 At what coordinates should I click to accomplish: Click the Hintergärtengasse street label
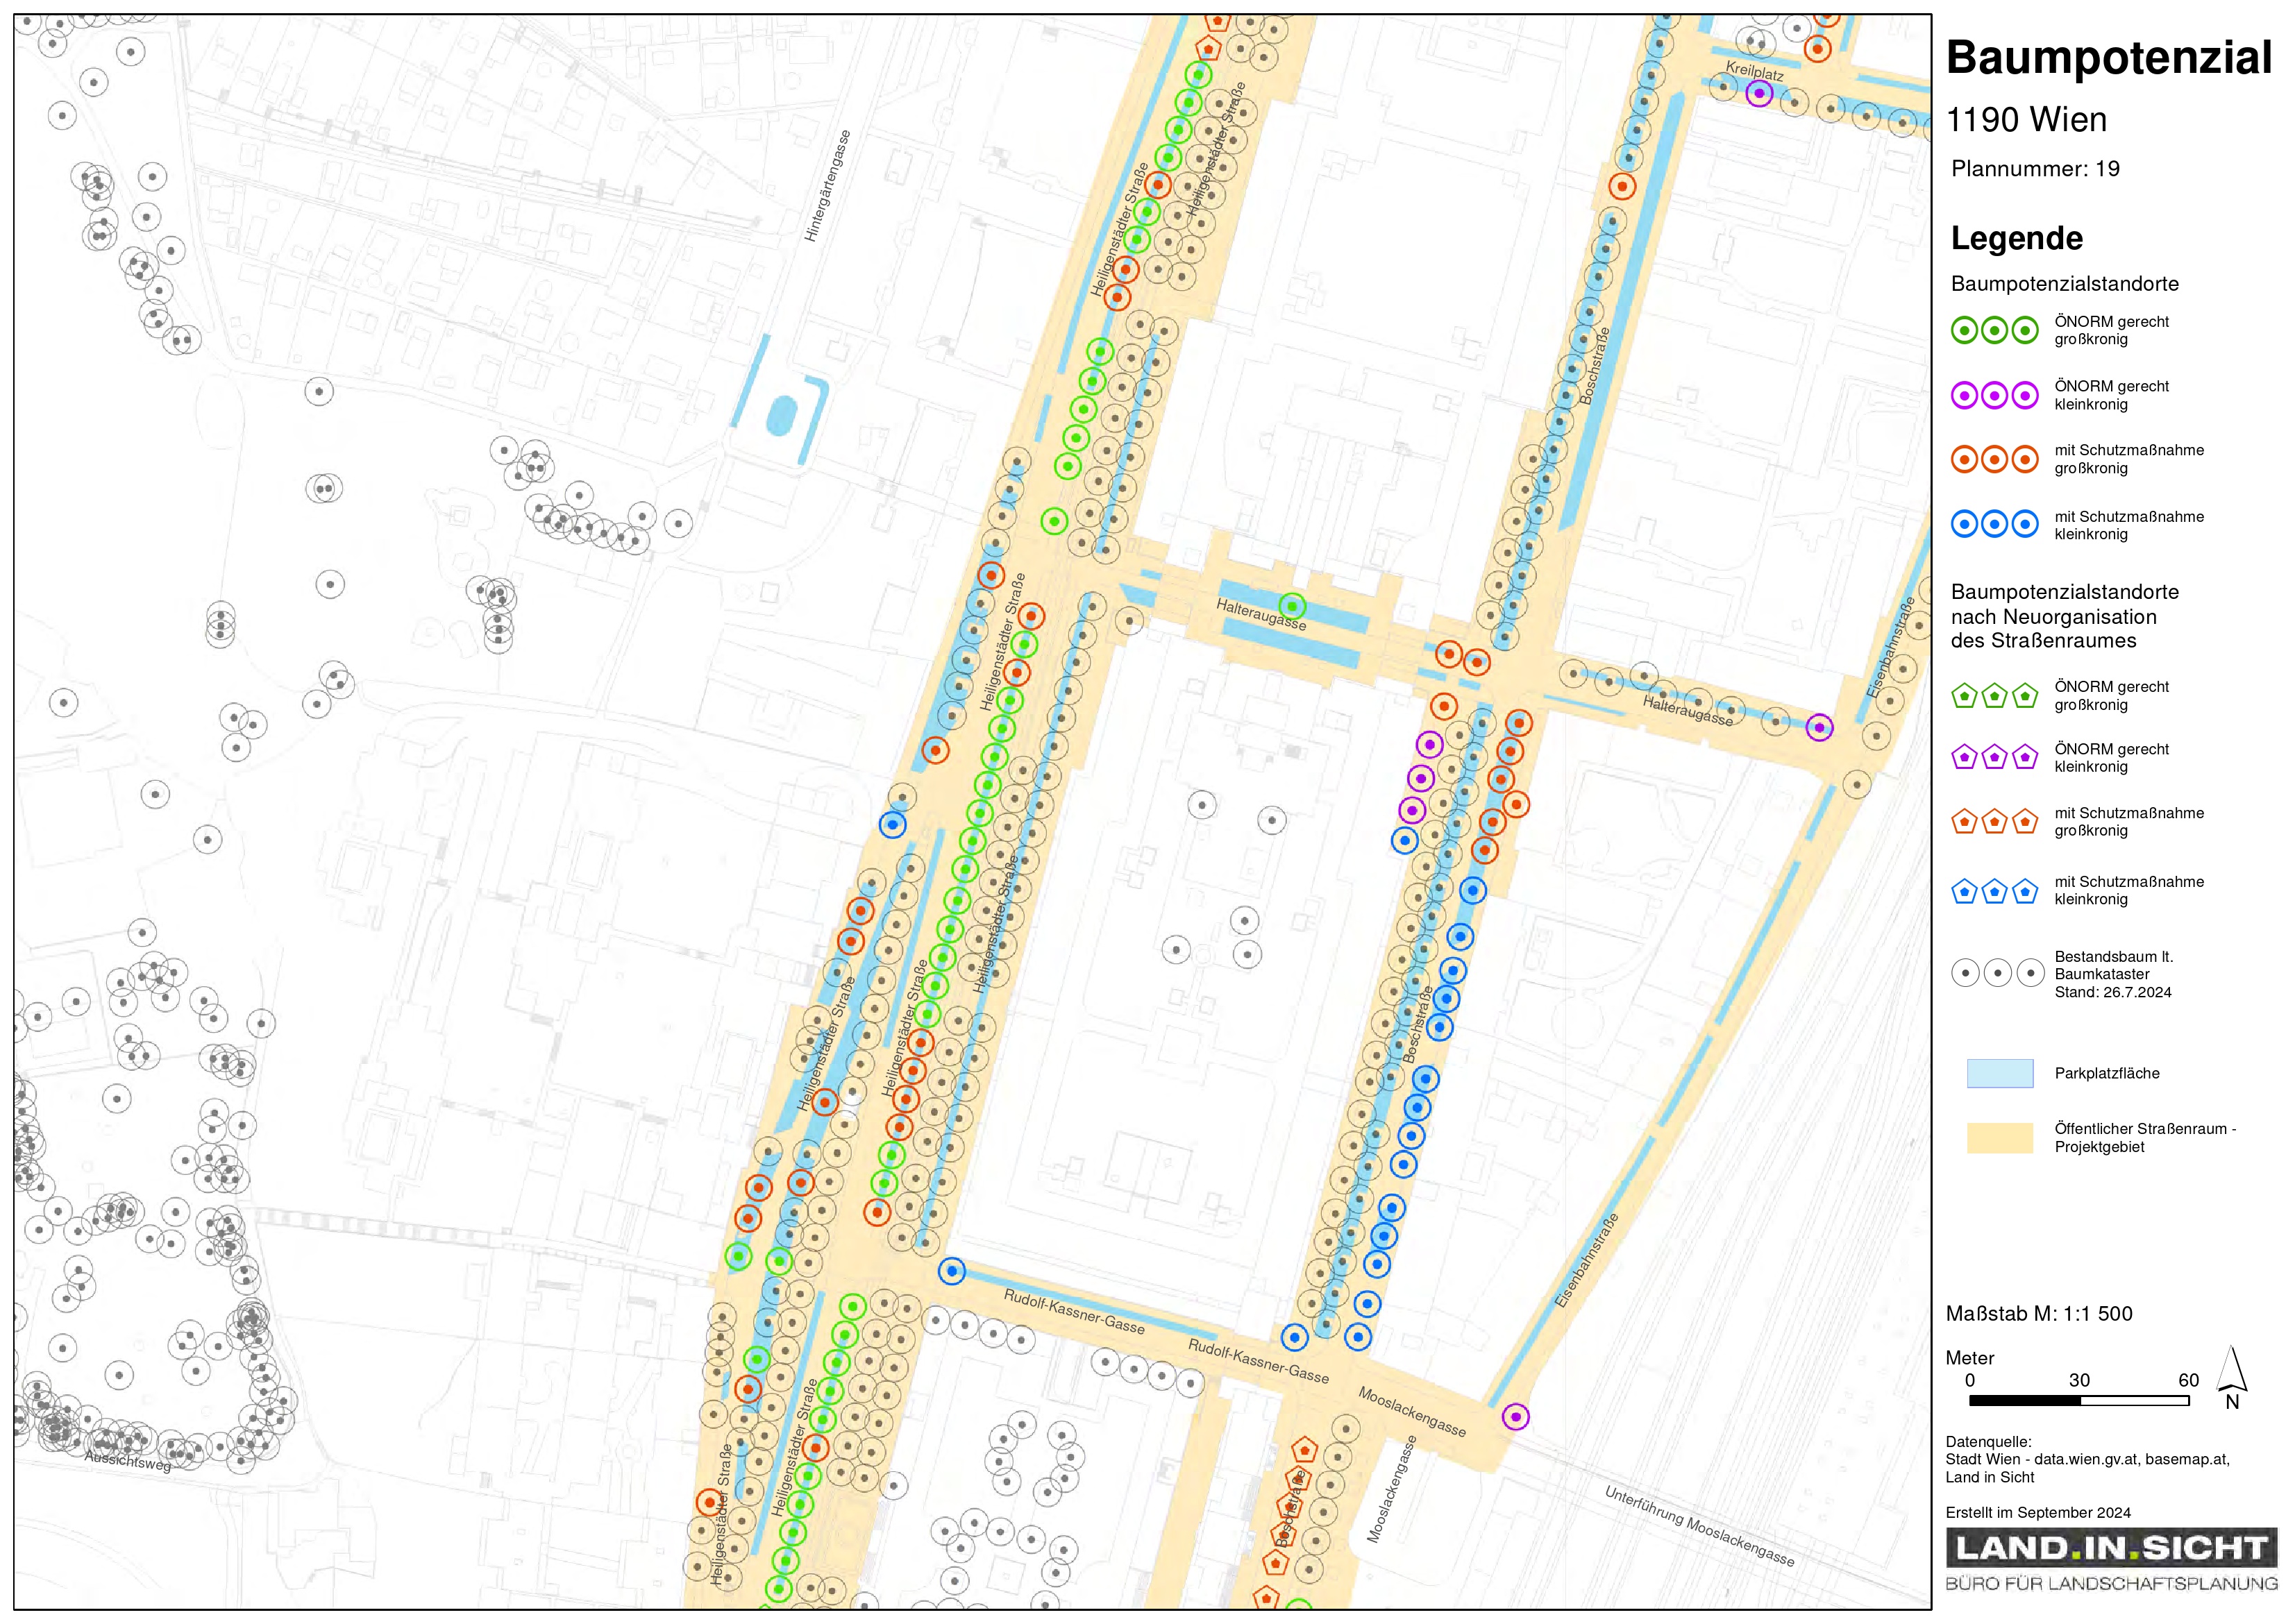click(x=827, y=186)
